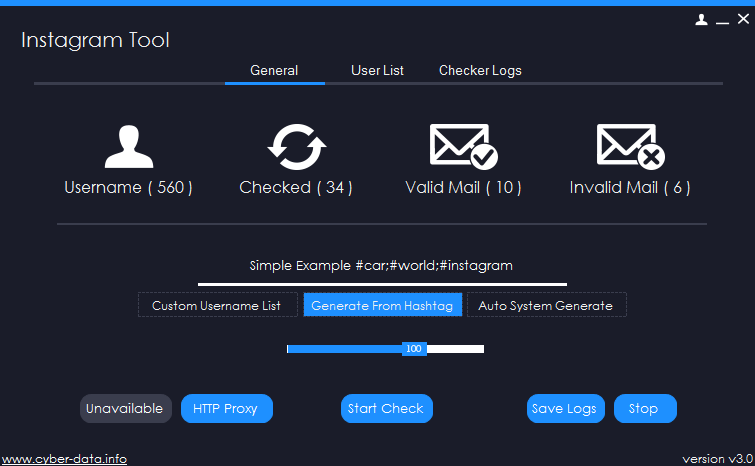Minimize the Instagram Tool window
755x466 pixels.
722,20
